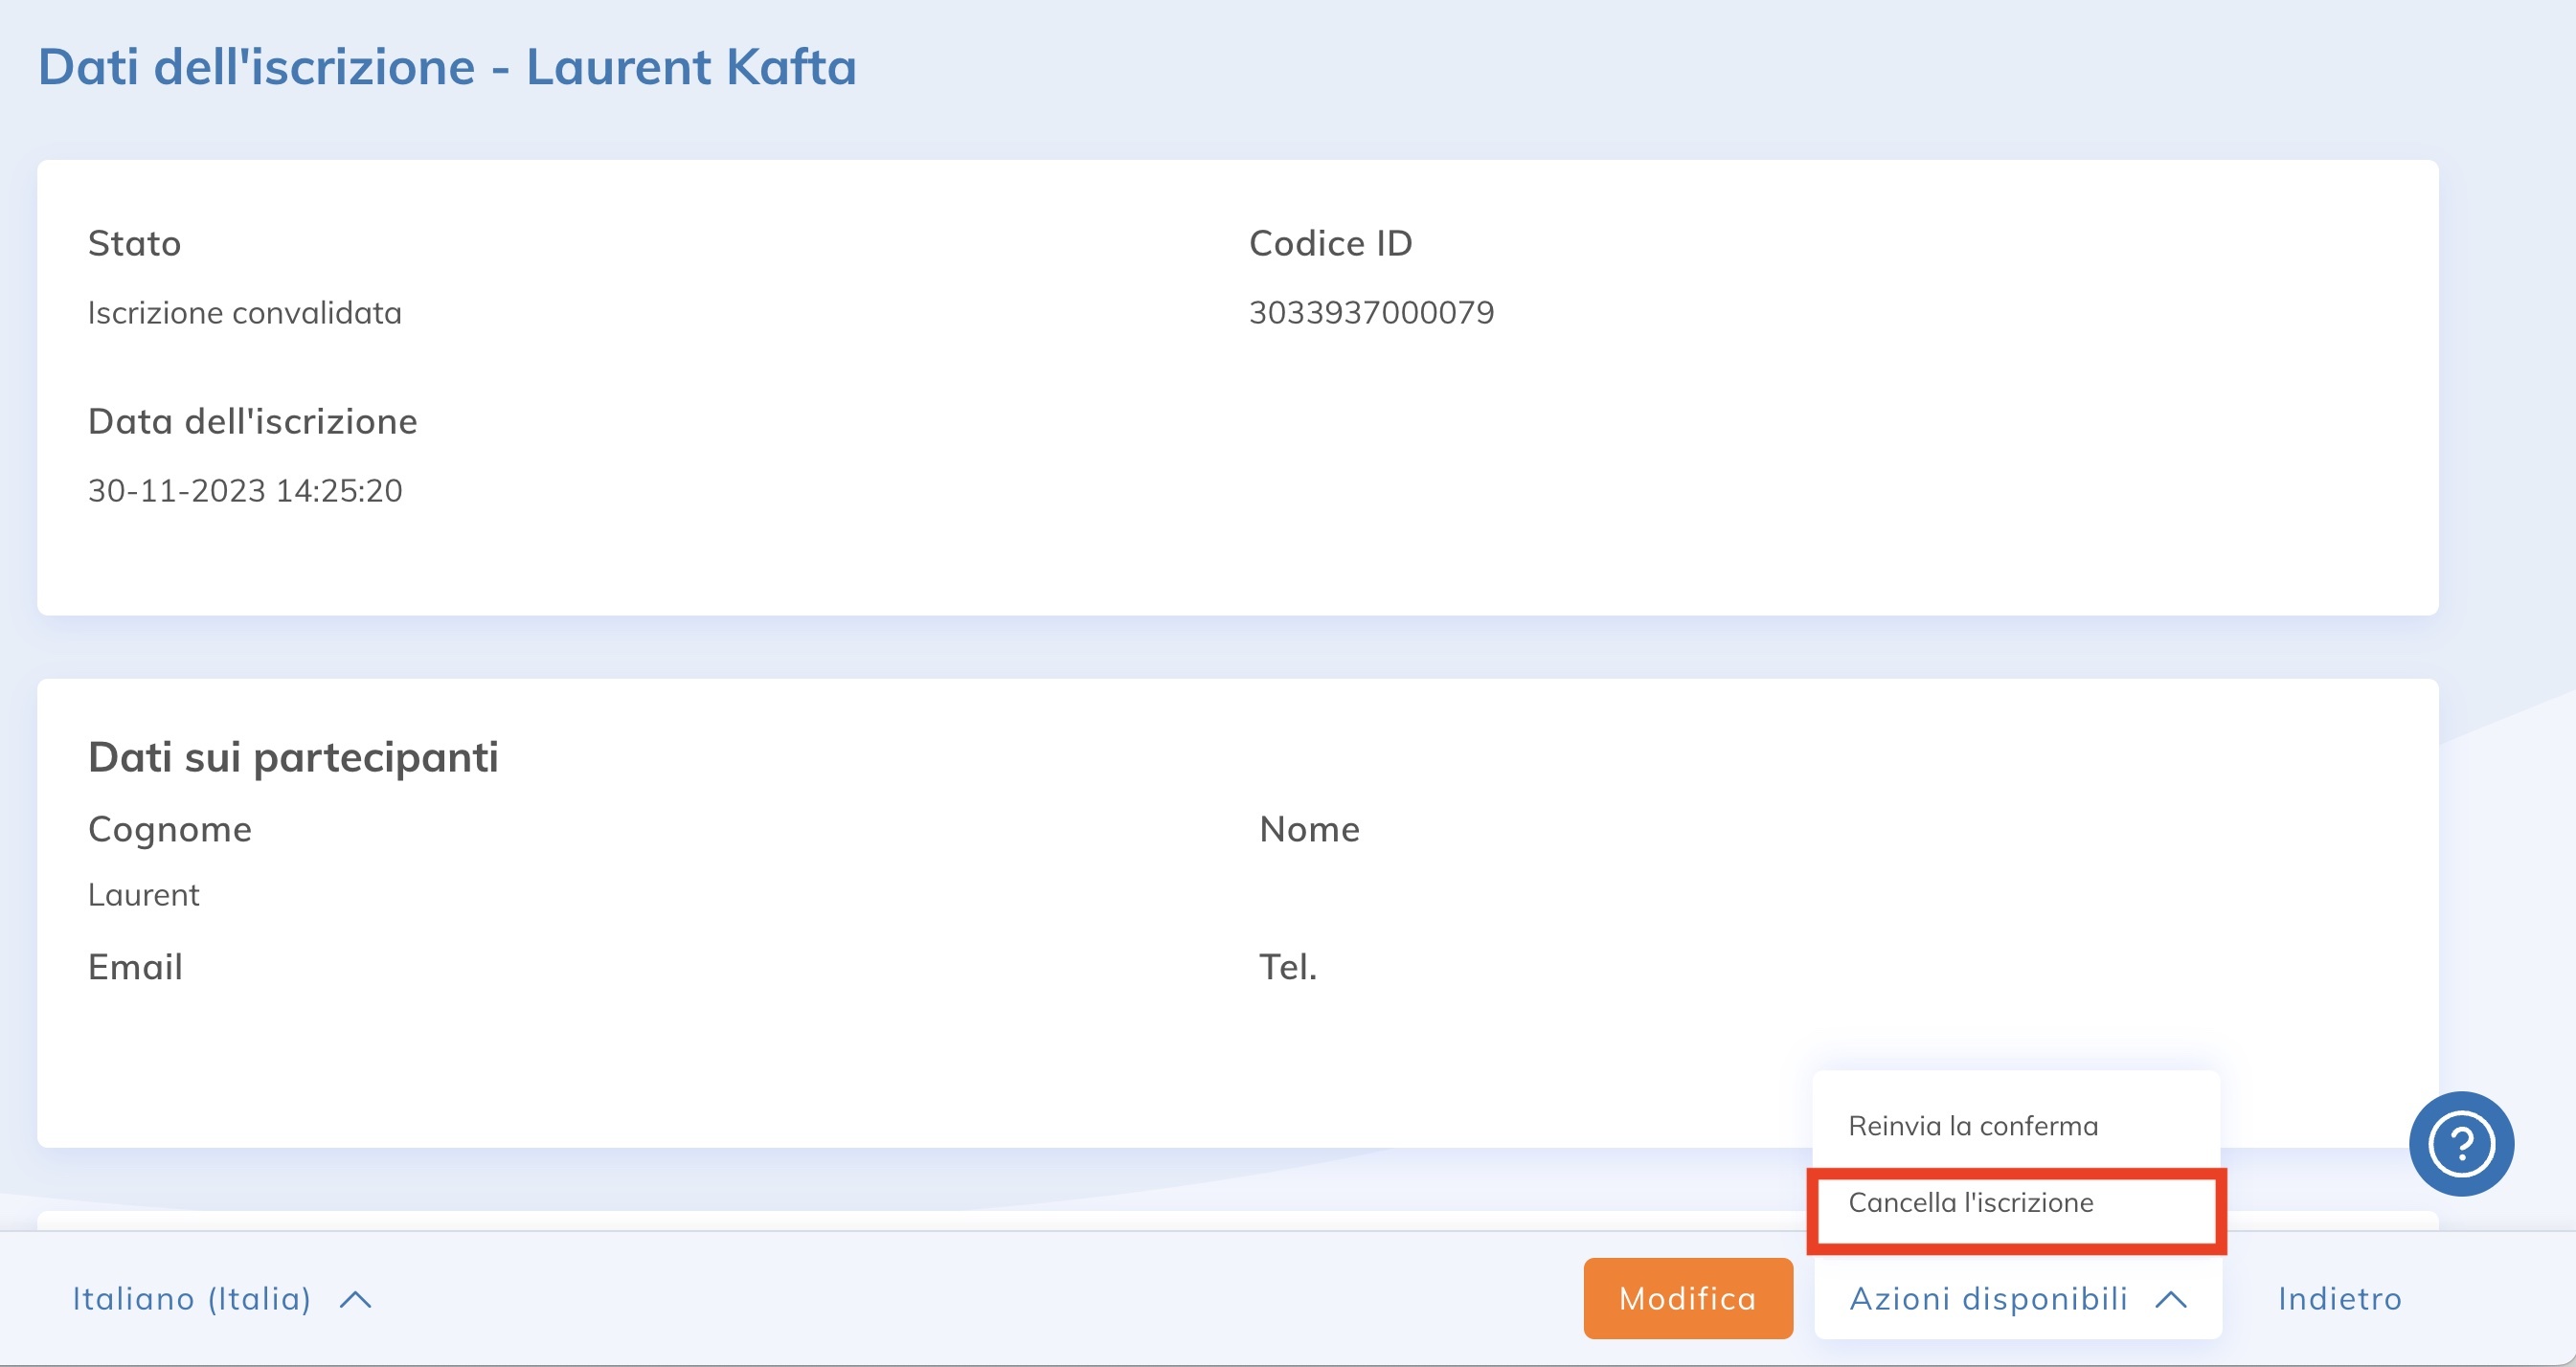
Task: Open the Italiano (Italia) language selector
Action: tap(192, 1299)
